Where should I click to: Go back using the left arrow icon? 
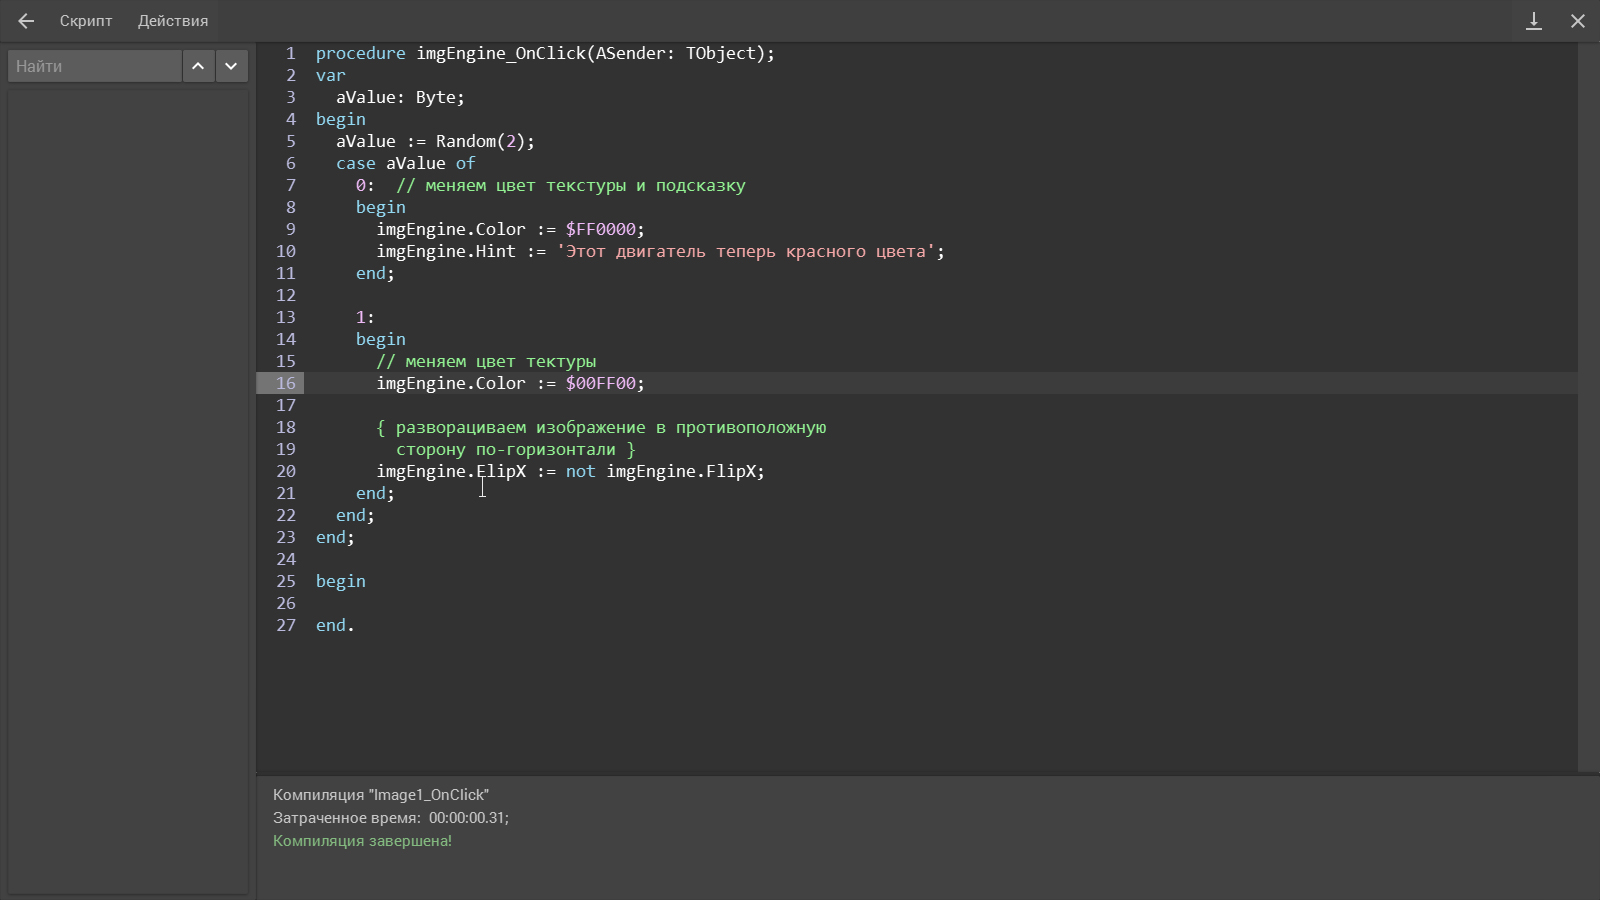coord(26,21)
